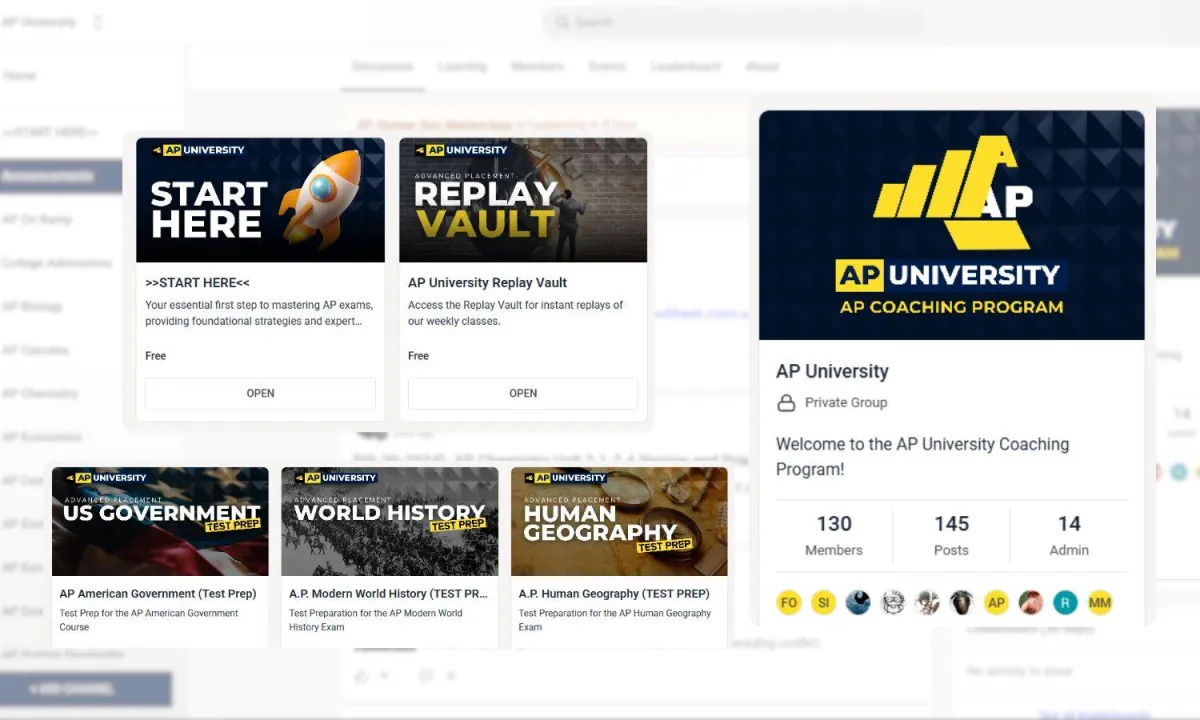Click the magnifier icon in the search bar
Image resolution: width=1200 pixels, height=720 pixels.
coord(562,22)
